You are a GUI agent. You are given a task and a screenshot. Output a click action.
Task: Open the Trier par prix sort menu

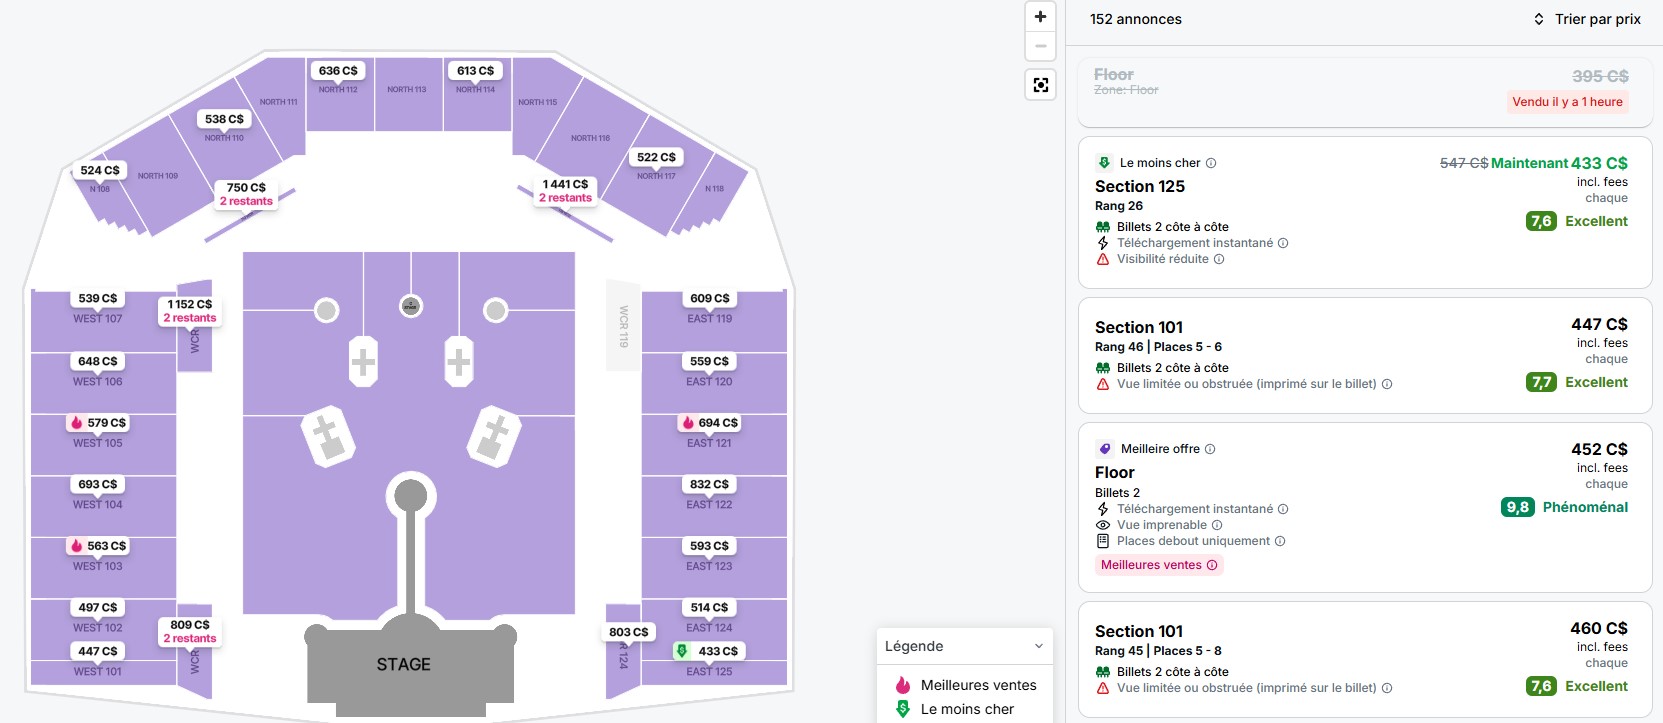tap(1587, 19)
